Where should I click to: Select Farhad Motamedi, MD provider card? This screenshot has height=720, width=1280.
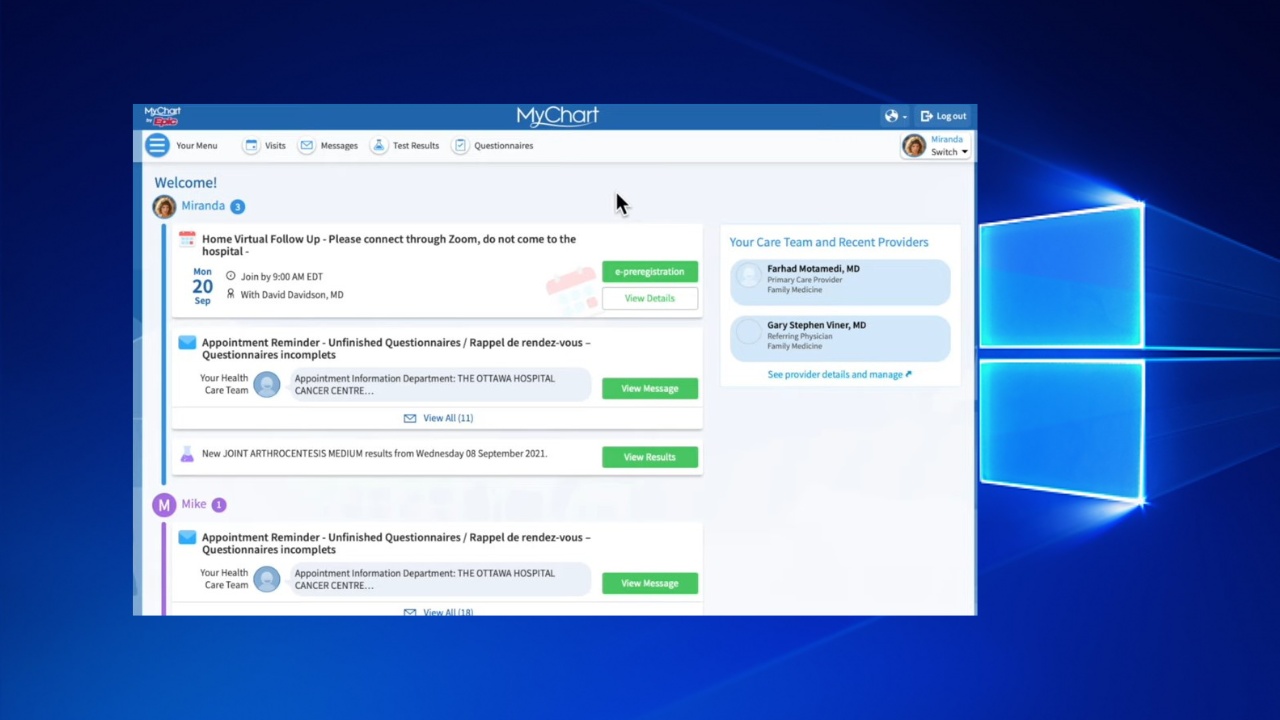tap(840, 283)
